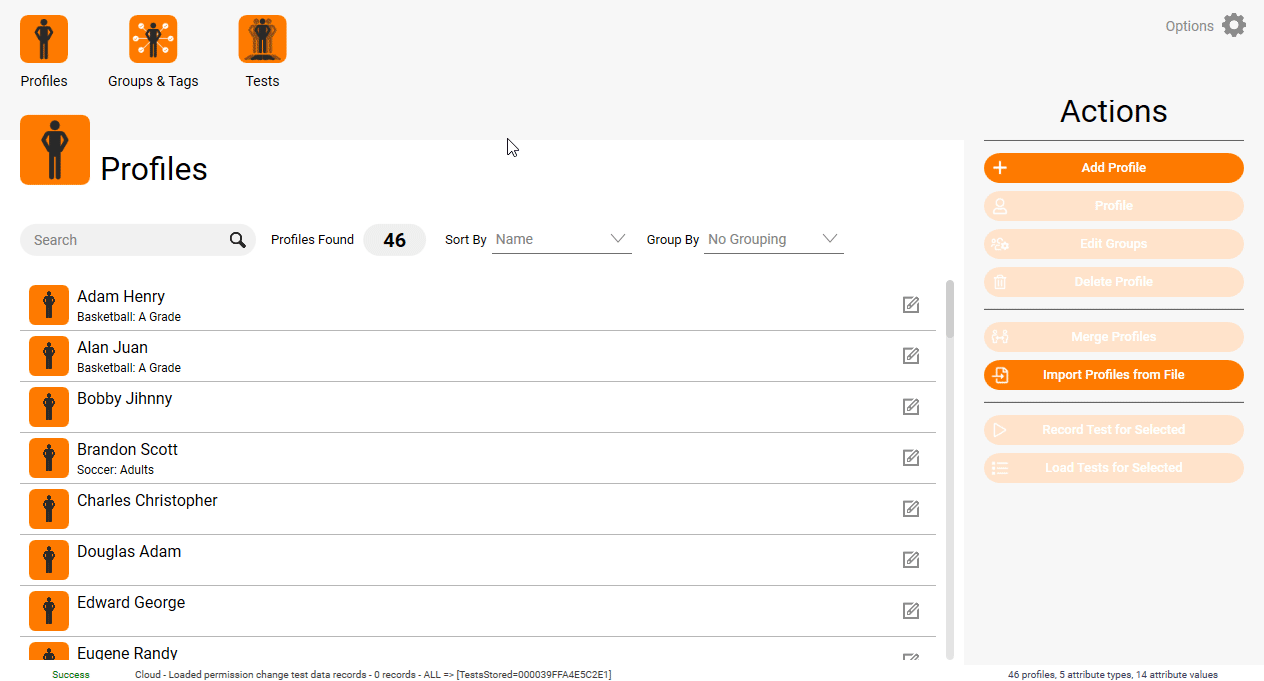
Task: Open the Tests section icon
Action: (x=262, y=38)
